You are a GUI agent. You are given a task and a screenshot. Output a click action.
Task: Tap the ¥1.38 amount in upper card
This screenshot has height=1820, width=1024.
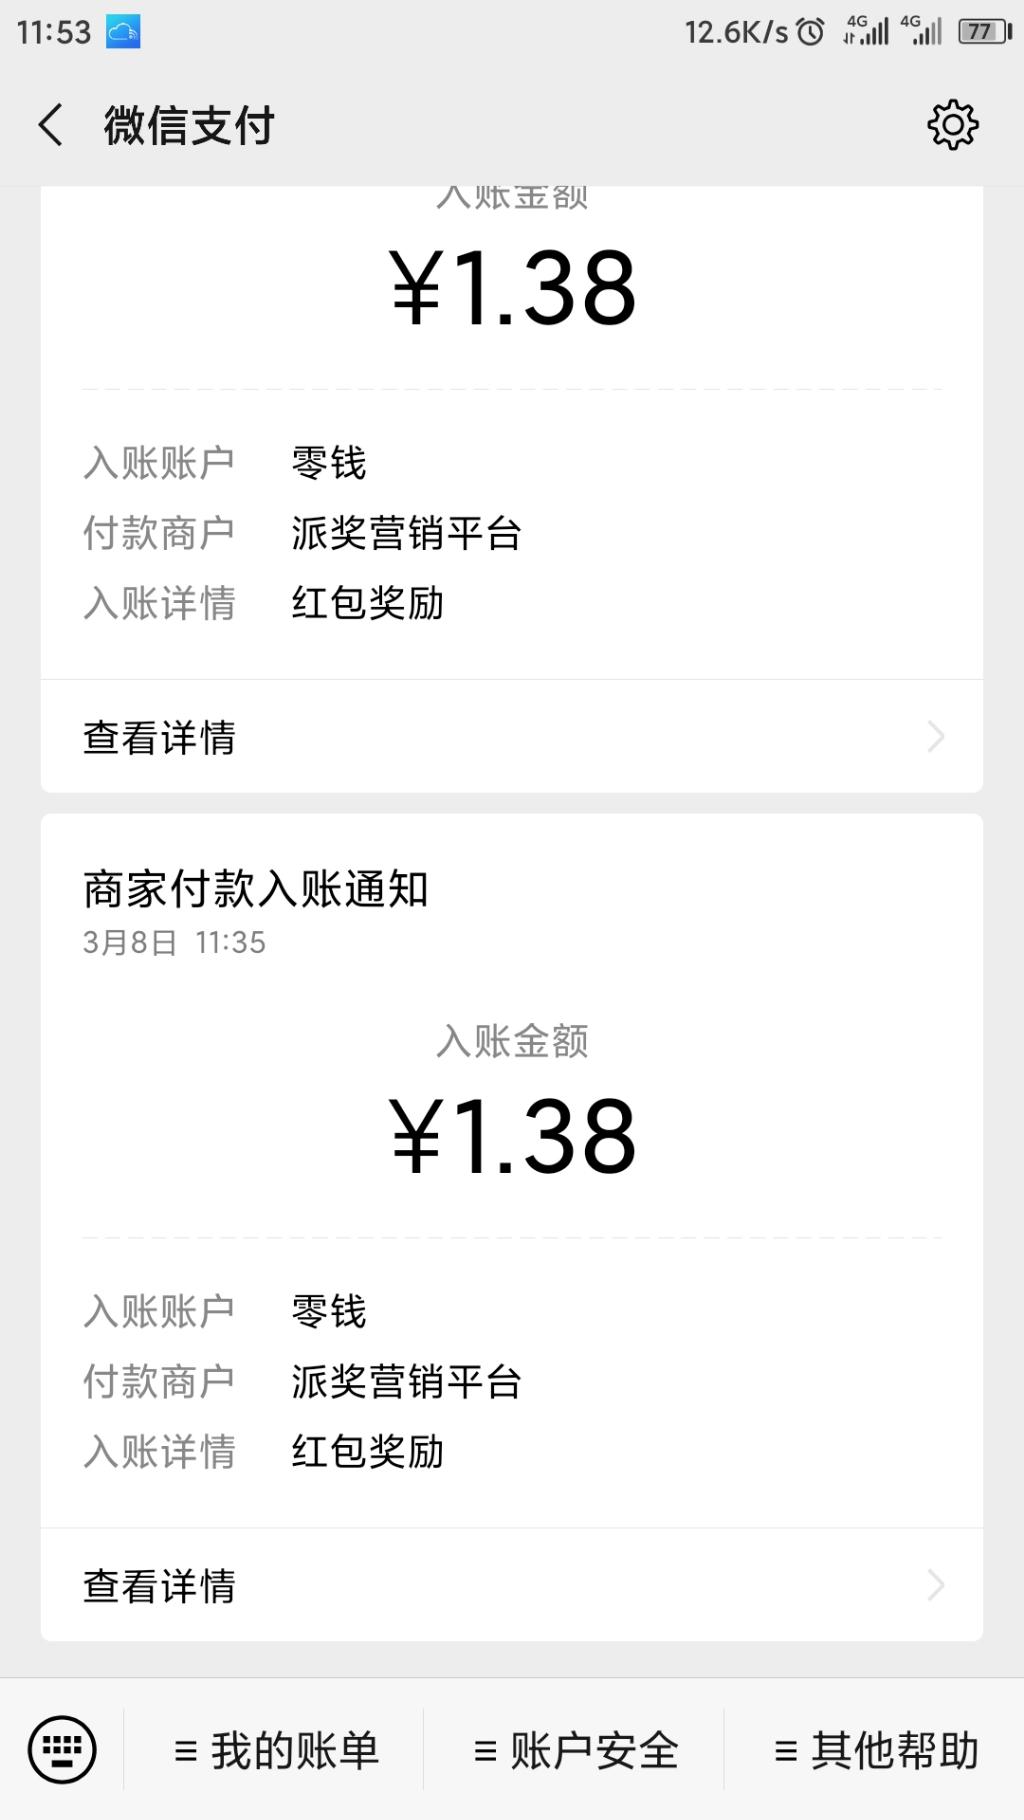512,288
